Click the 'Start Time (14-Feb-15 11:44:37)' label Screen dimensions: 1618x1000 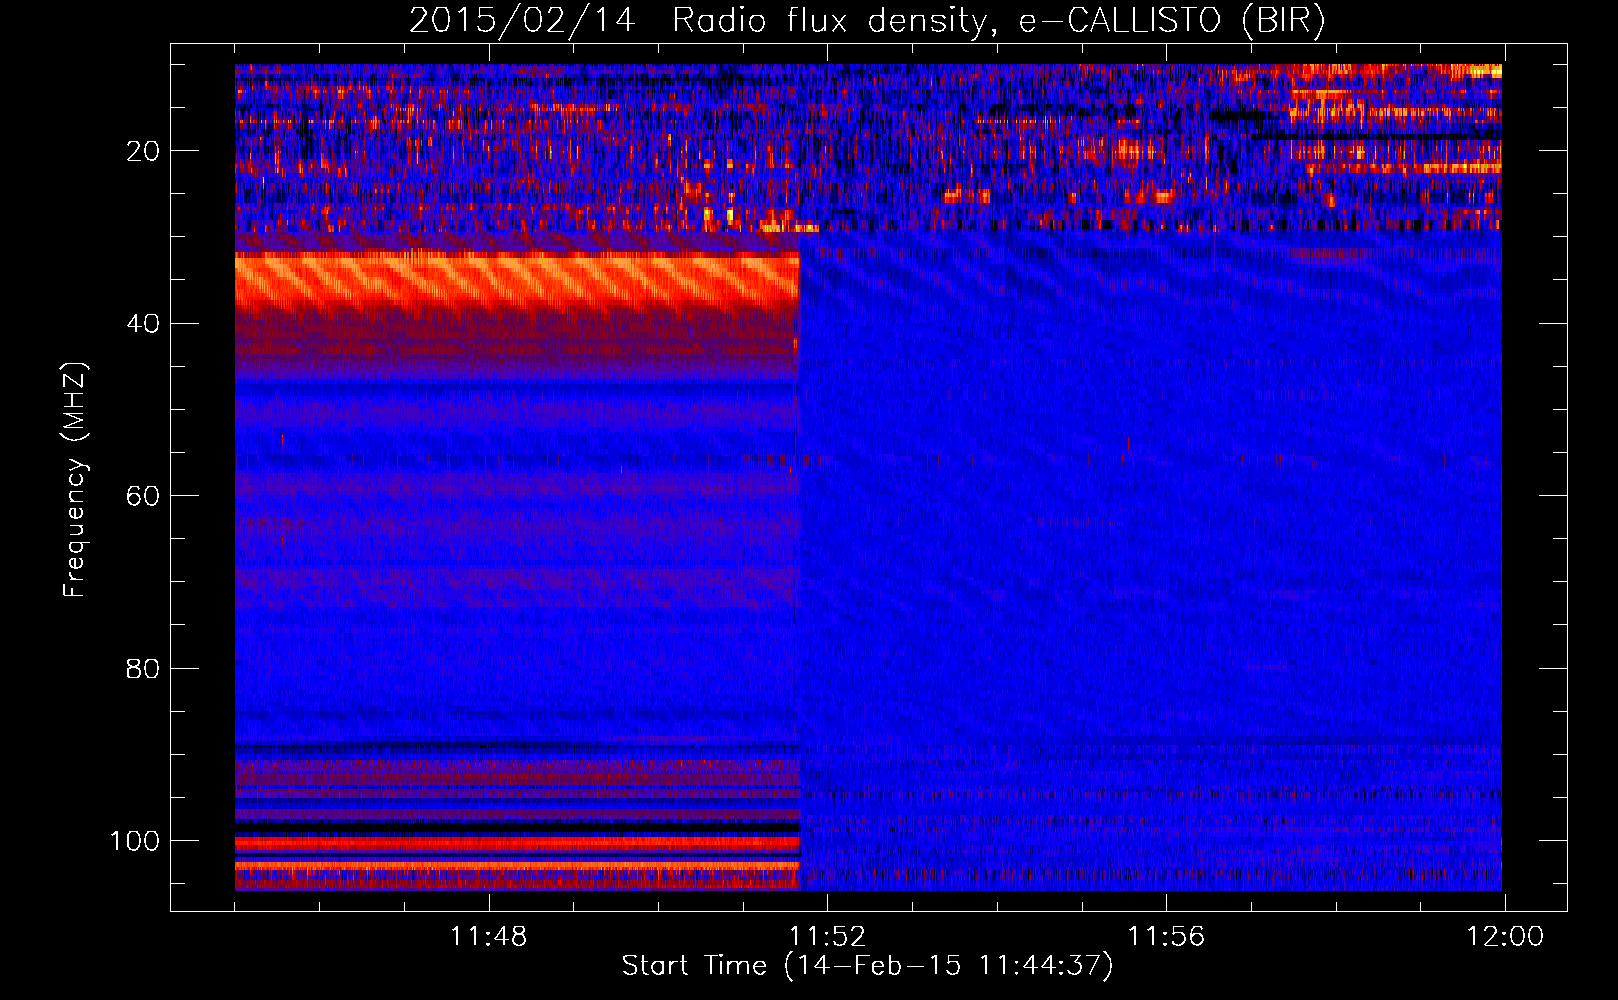coord(867,966)
